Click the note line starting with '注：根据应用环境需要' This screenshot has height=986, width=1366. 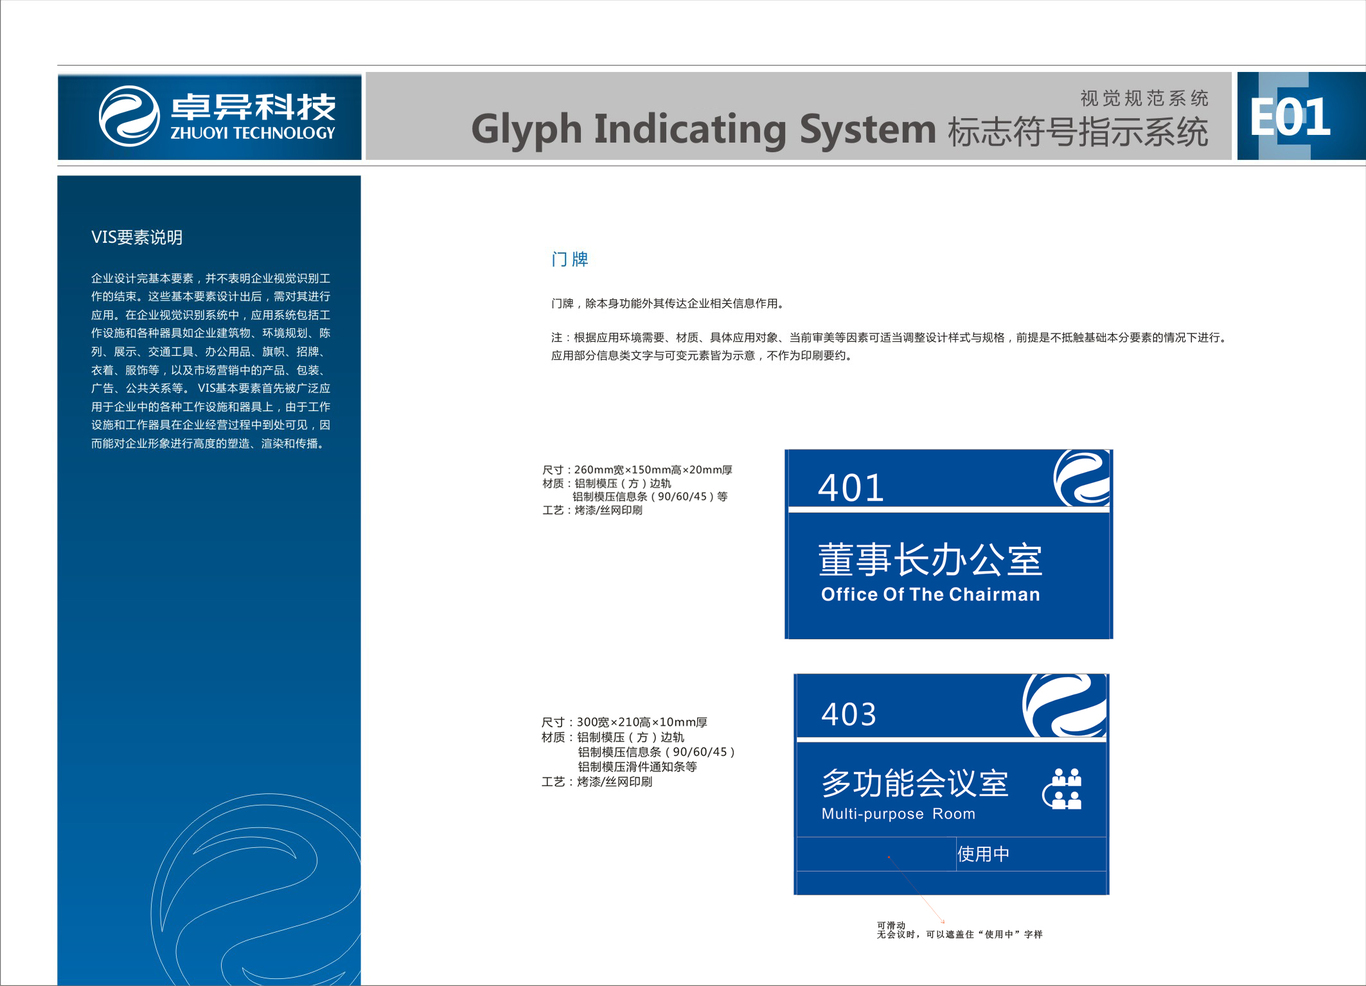[x=888, y=338]
